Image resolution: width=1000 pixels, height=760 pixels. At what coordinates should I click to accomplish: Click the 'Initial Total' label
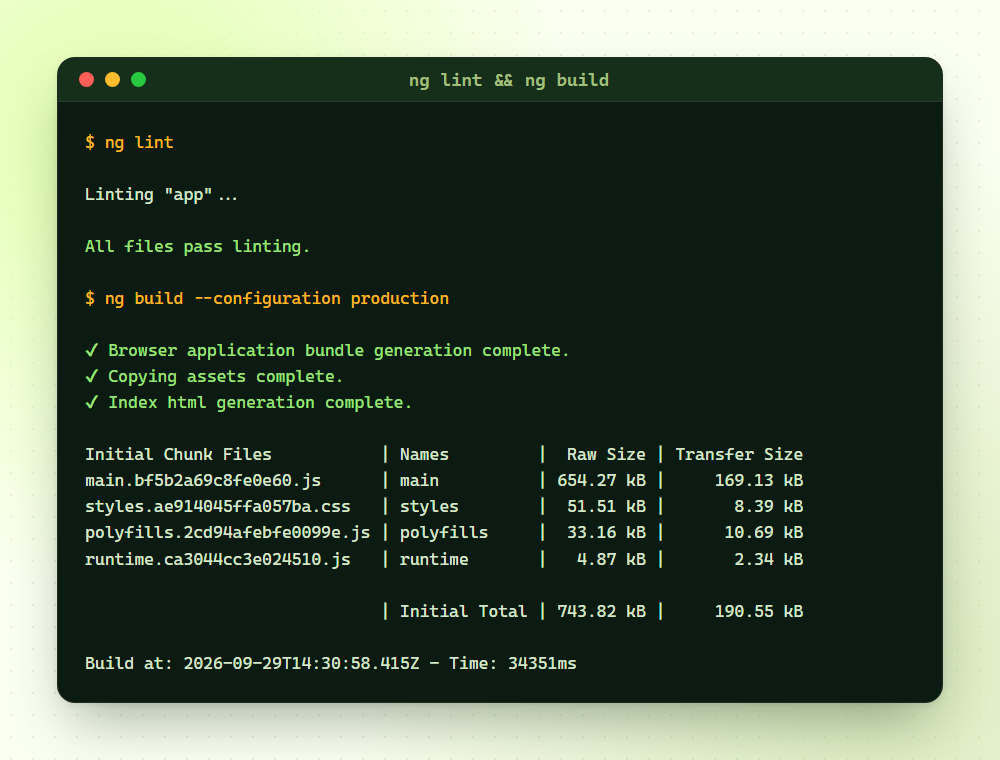coord(464,611)
